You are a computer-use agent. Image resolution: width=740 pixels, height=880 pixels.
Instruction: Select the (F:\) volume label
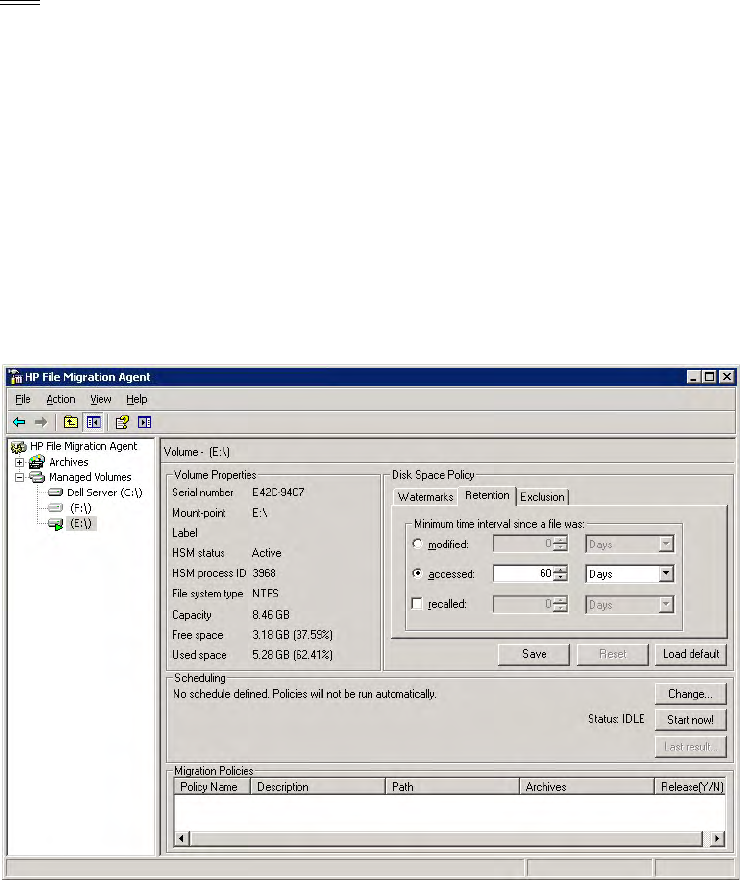click(81, 508)
